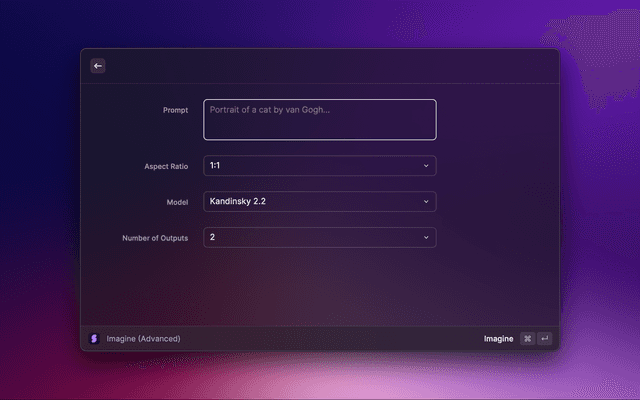Click the "Portrait of a cat" placeholder text
This screenshot has height=400, width=640.
[x=269, y=110]
